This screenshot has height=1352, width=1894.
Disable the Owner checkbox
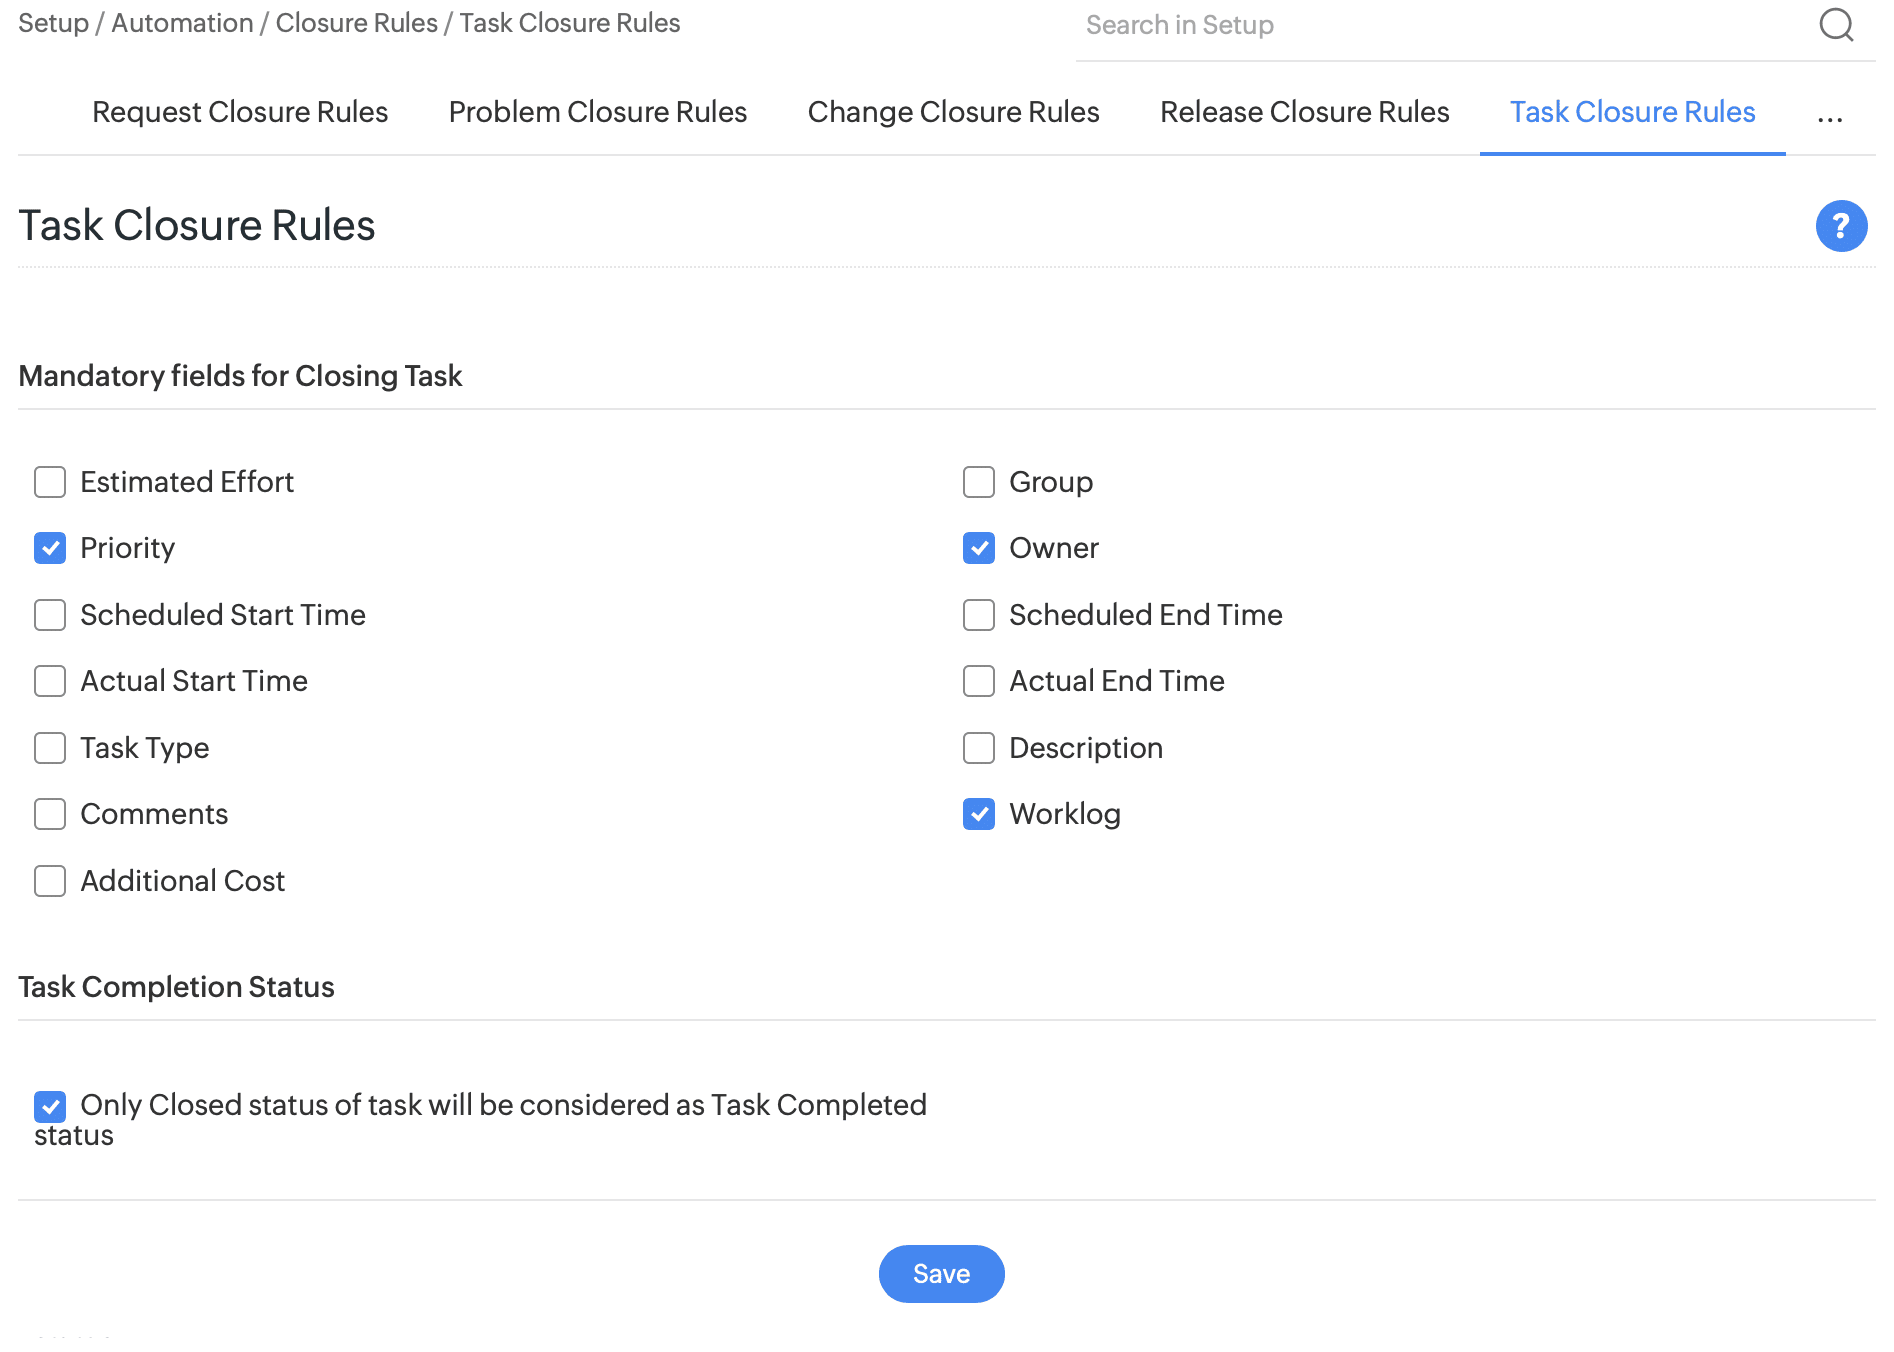click(979, 548)
